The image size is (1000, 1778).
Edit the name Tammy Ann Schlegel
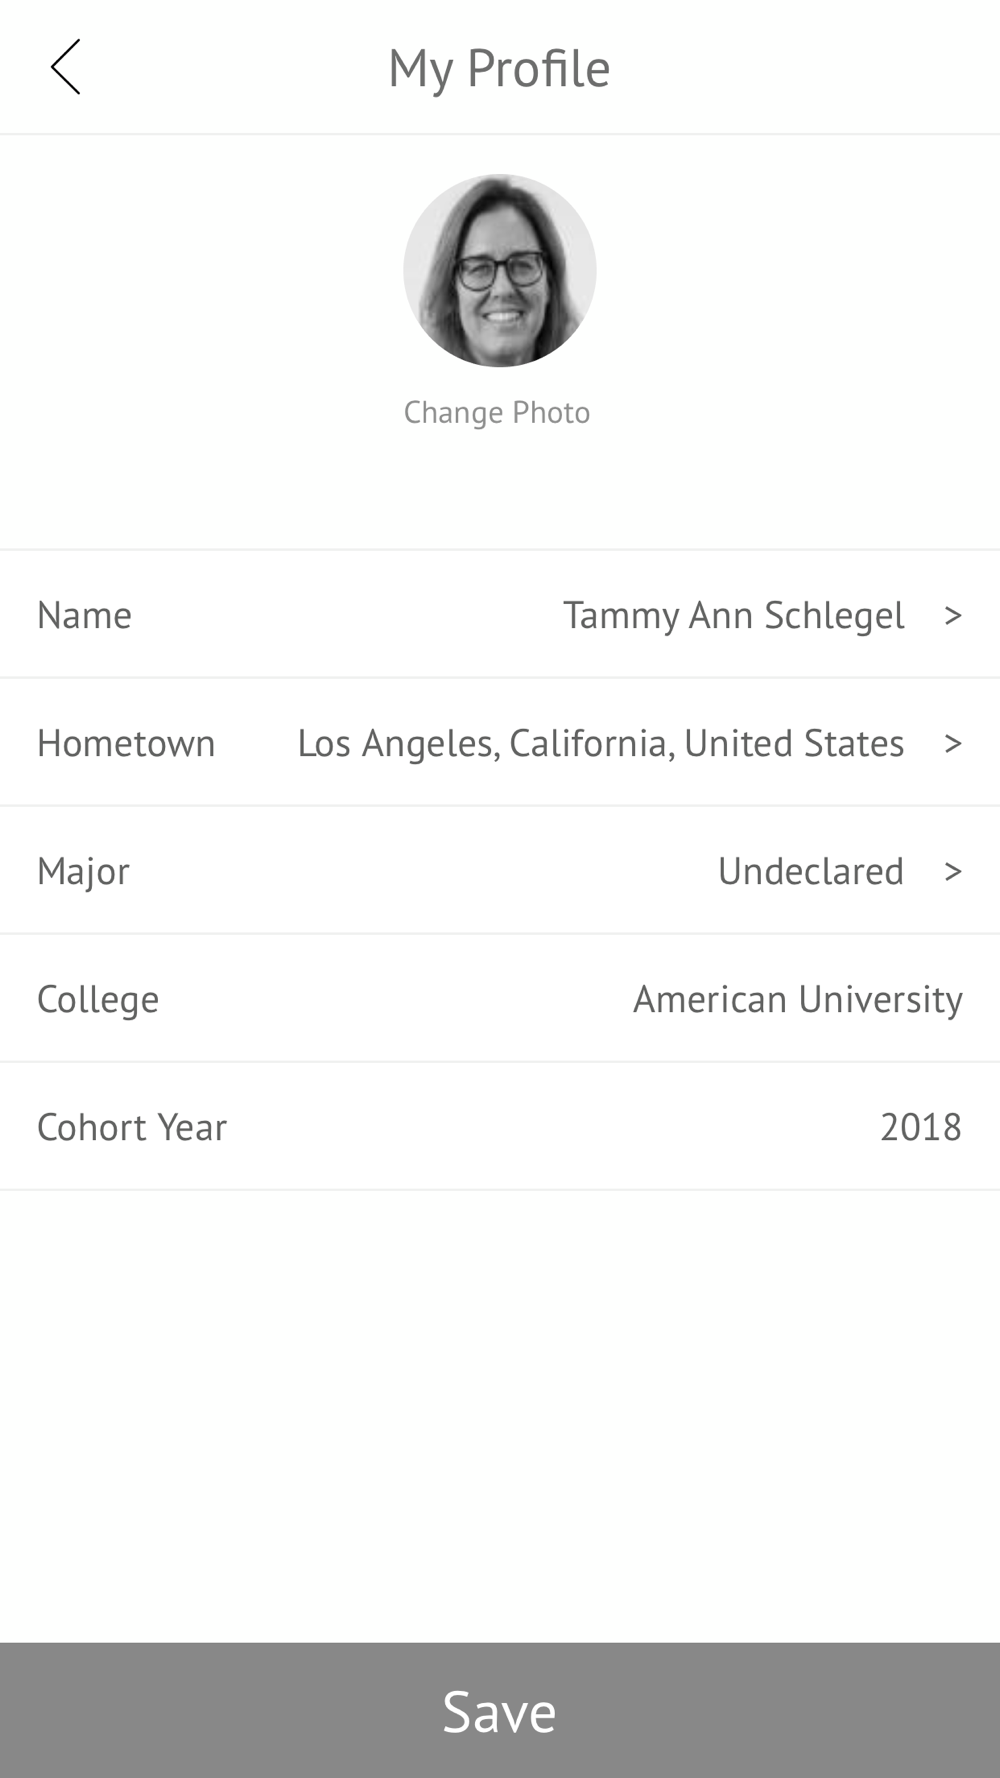tap(733, 615)
